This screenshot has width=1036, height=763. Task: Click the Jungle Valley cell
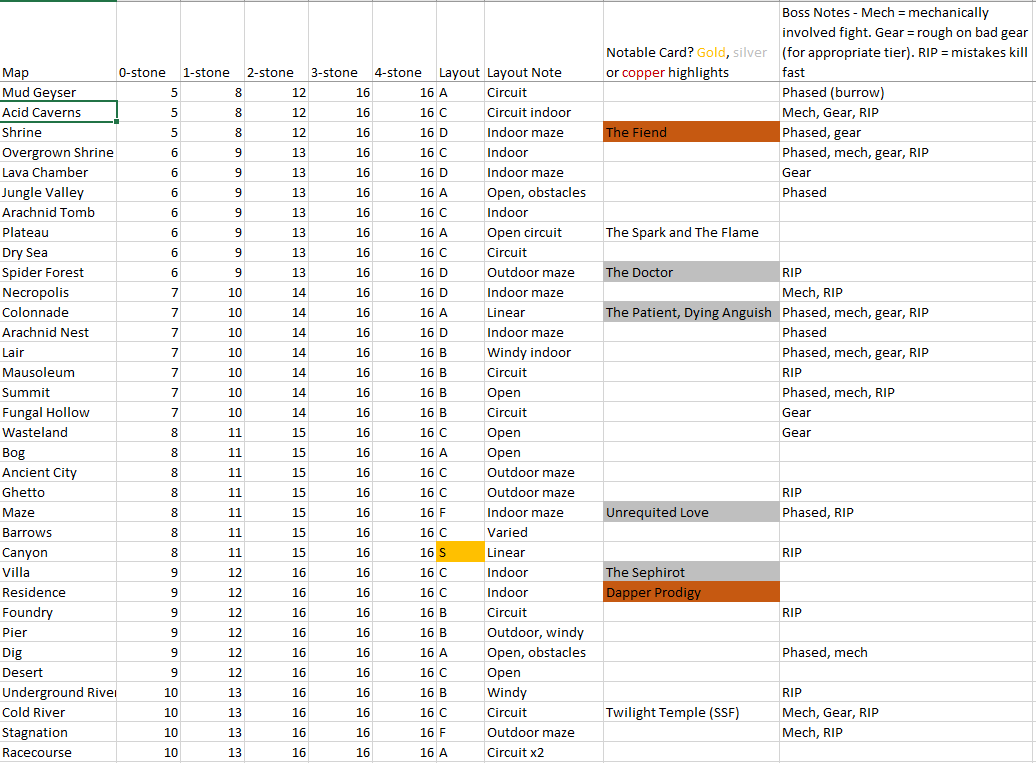point(58,192)
